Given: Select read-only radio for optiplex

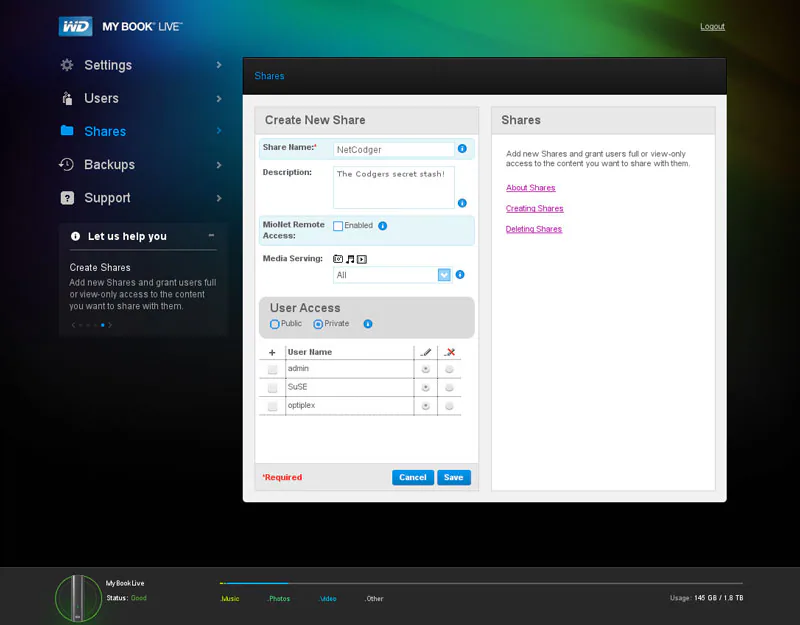Looking at the screenshot, I should (449, 406).
